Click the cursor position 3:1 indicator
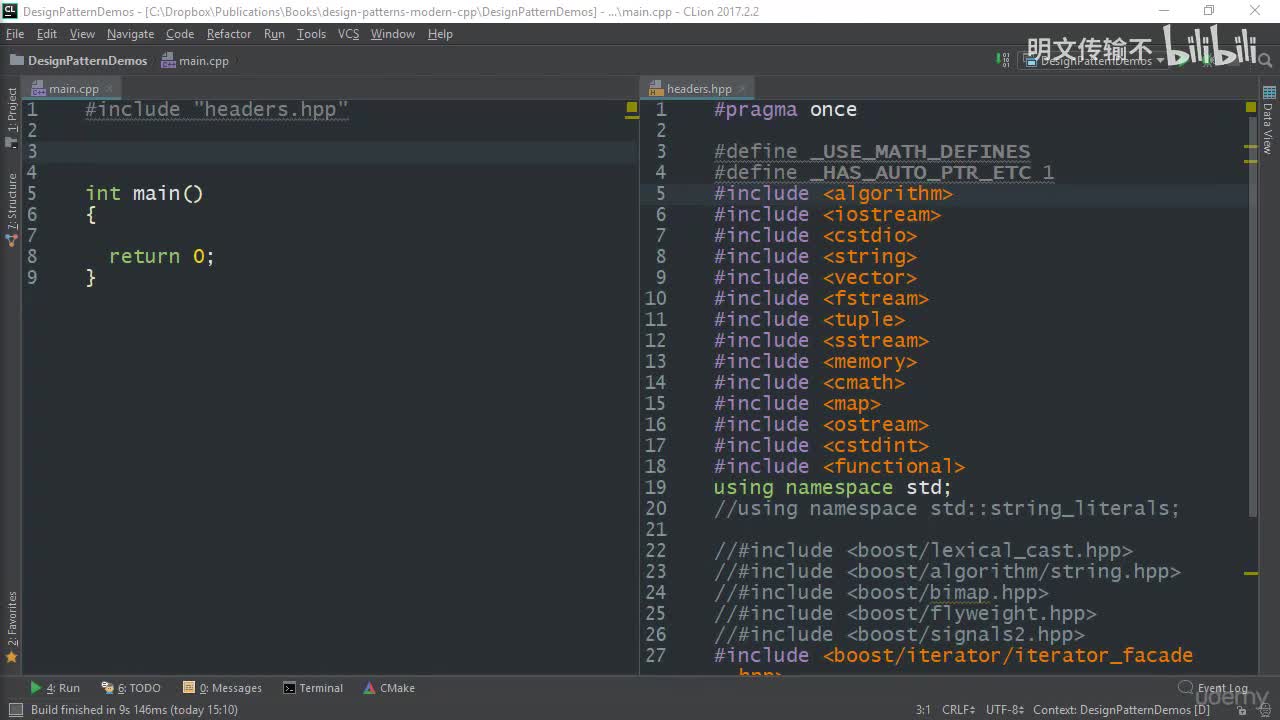 [x=923, y=710]
